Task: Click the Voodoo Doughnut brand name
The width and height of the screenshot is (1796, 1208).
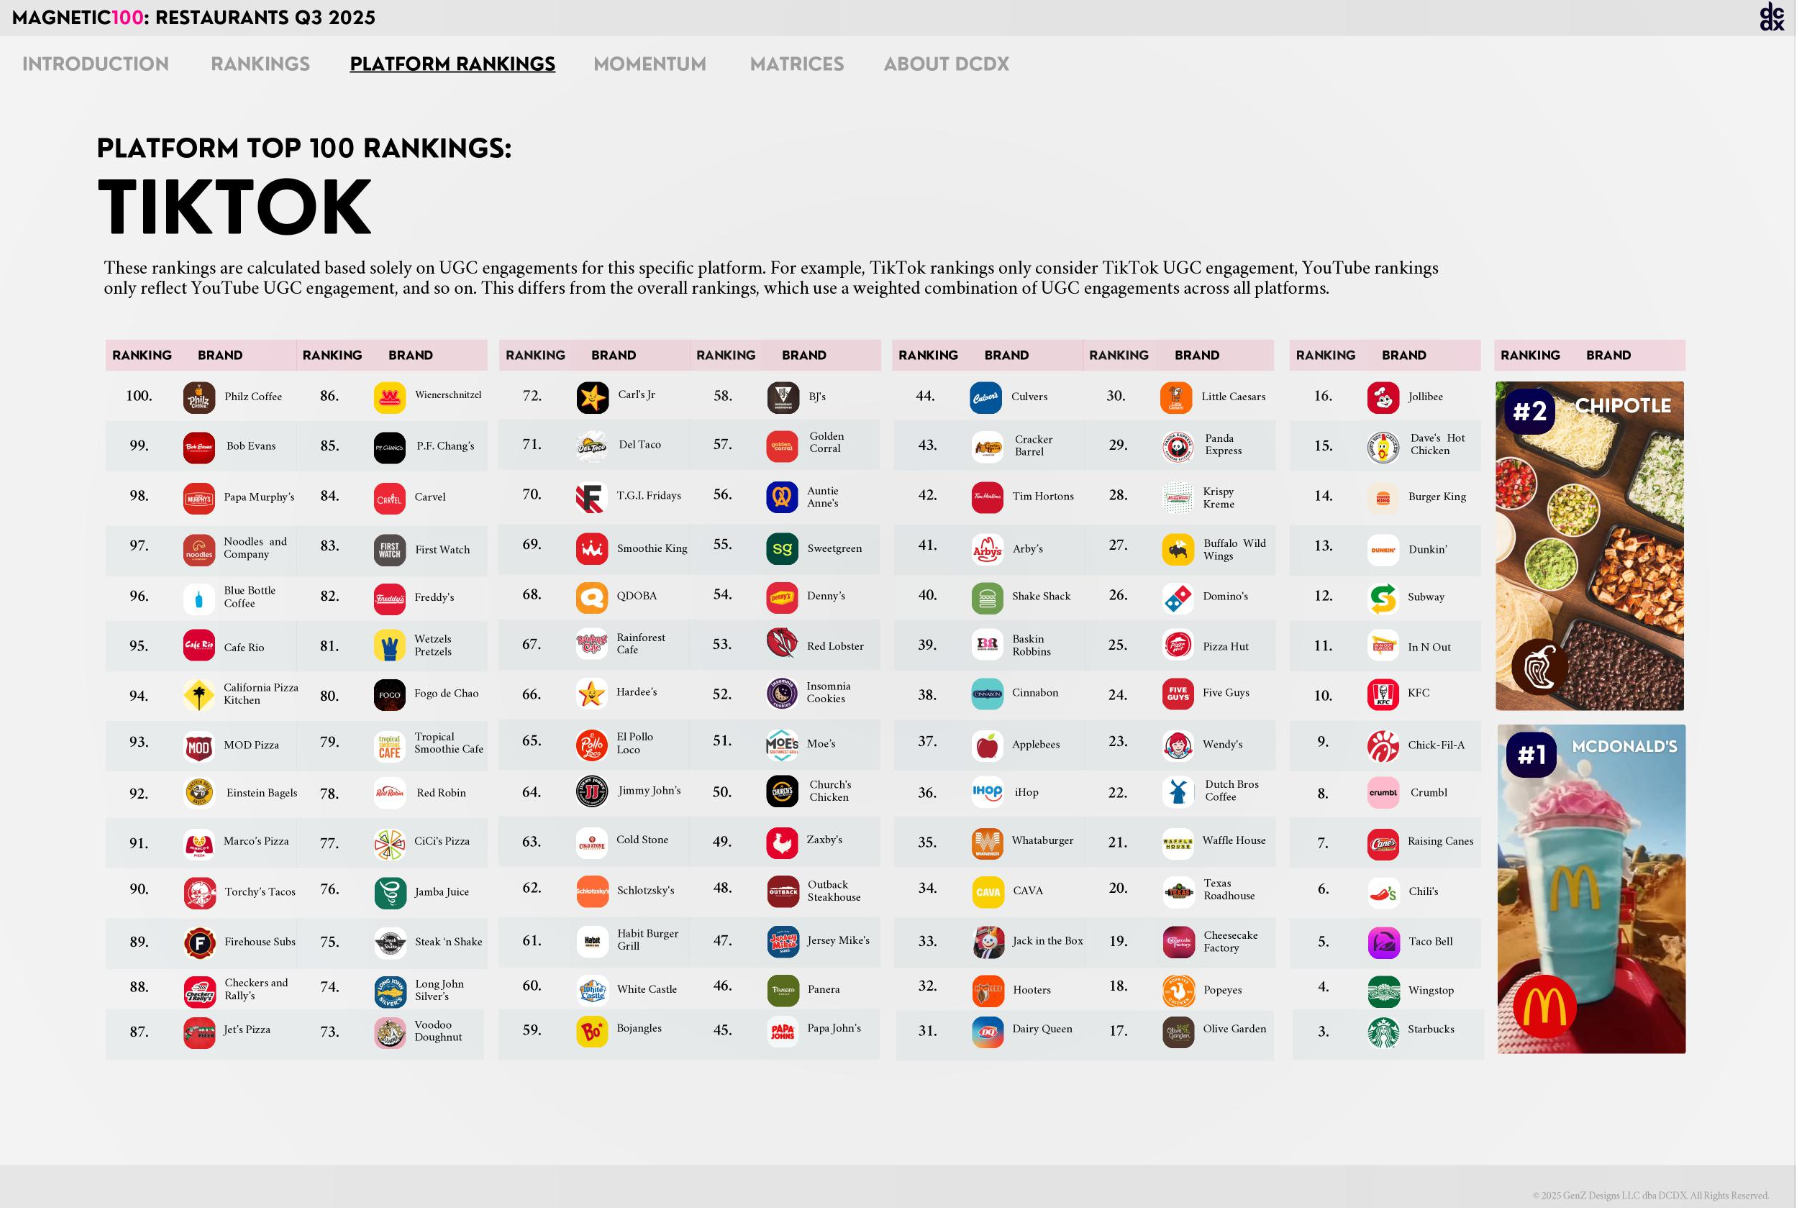Action: [438, 1031]
